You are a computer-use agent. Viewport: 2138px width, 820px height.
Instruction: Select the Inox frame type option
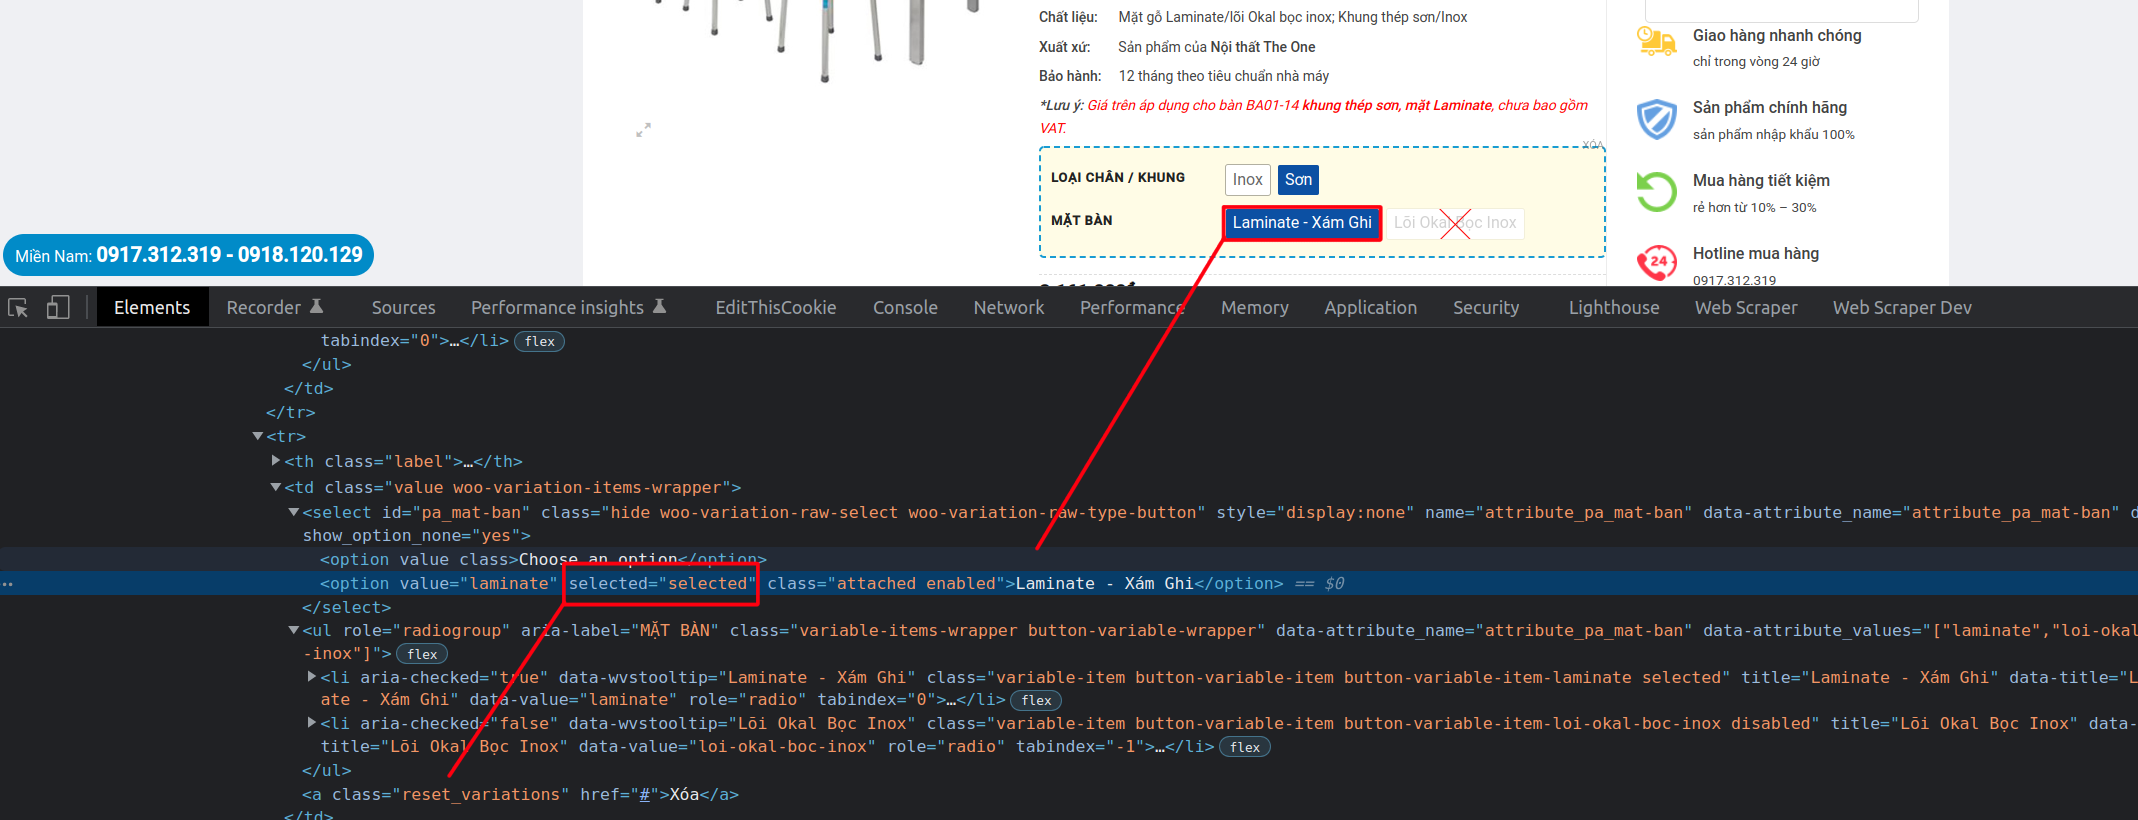click(1247, 180)
